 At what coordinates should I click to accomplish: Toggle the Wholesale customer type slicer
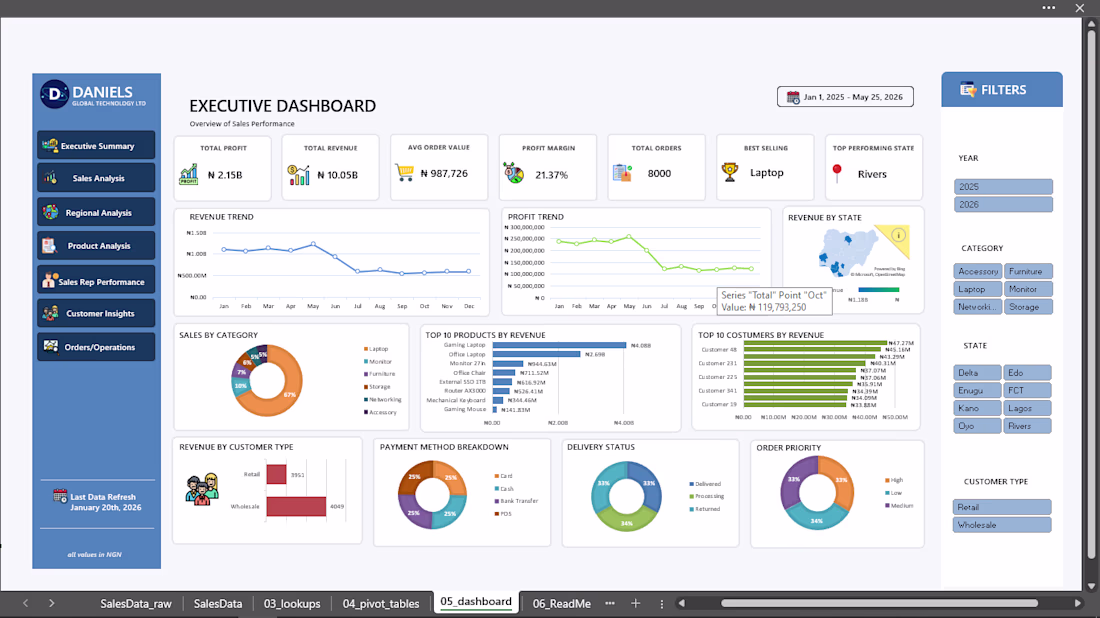coord(1002,525)
